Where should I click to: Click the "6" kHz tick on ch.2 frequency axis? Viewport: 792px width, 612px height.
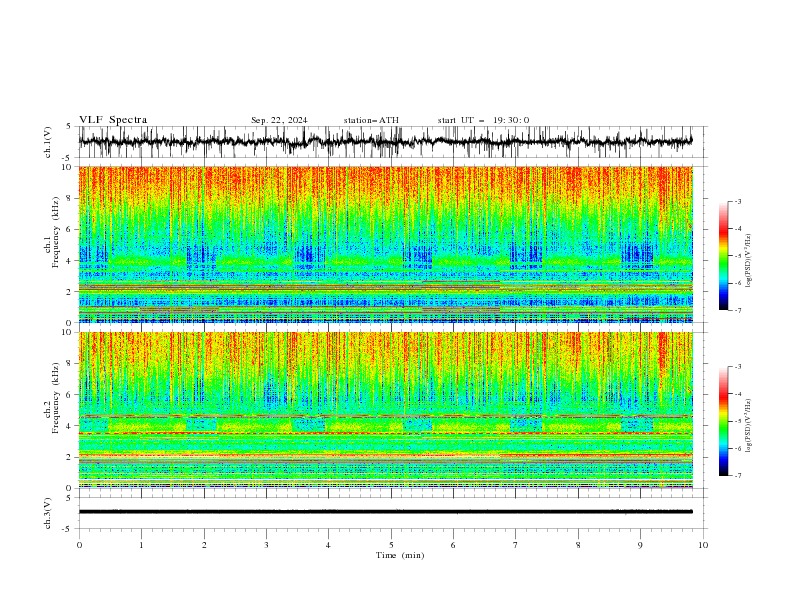(70, 395)
